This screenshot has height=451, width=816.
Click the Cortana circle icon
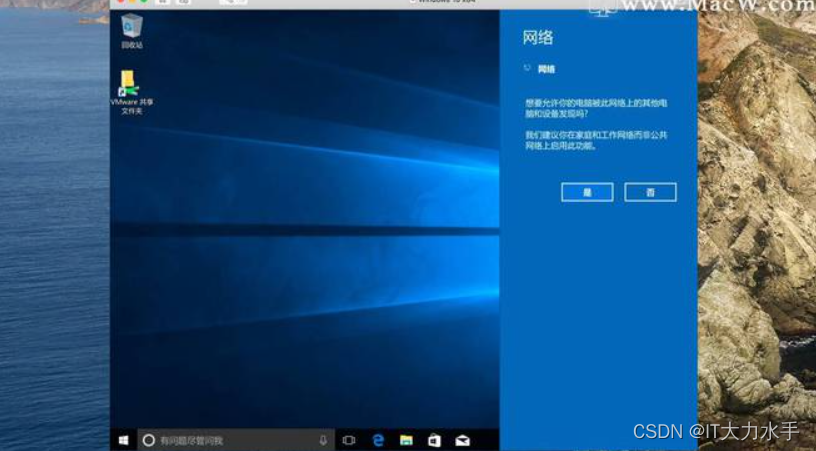[x=148, y=441]
